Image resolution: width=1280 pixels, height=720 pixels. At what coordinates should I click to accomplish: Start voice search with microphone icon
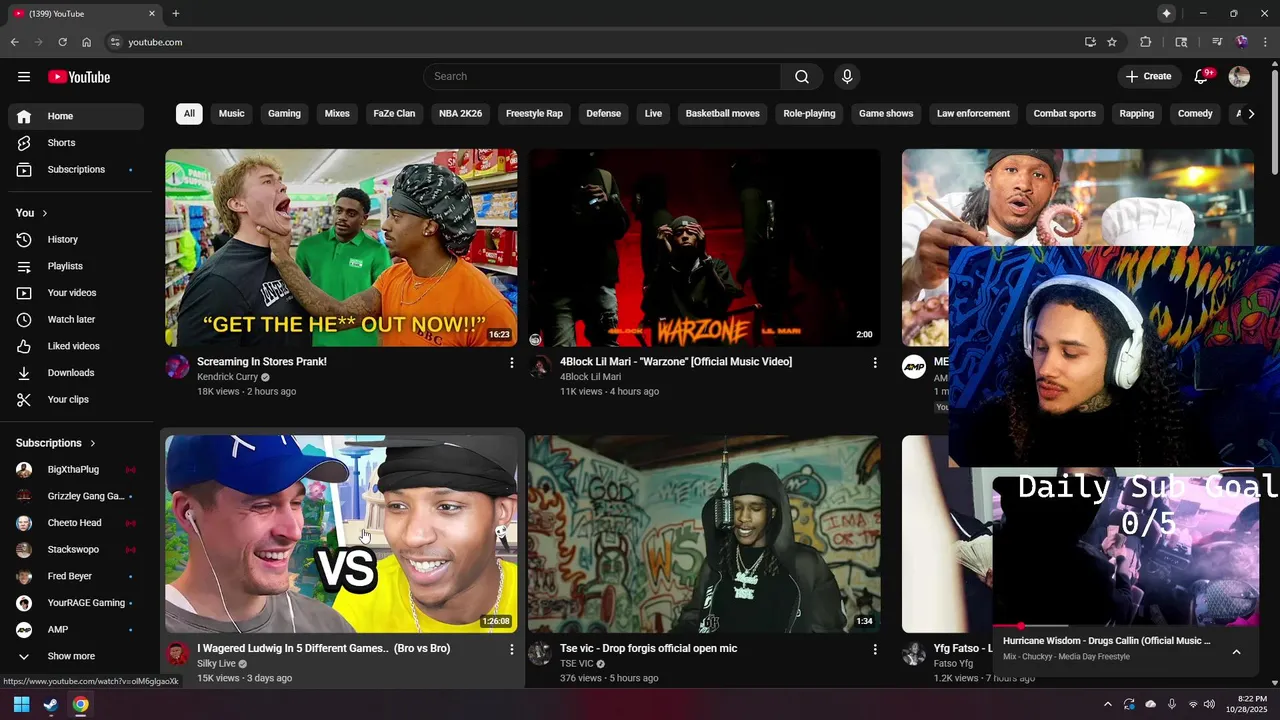coord(847,77)
